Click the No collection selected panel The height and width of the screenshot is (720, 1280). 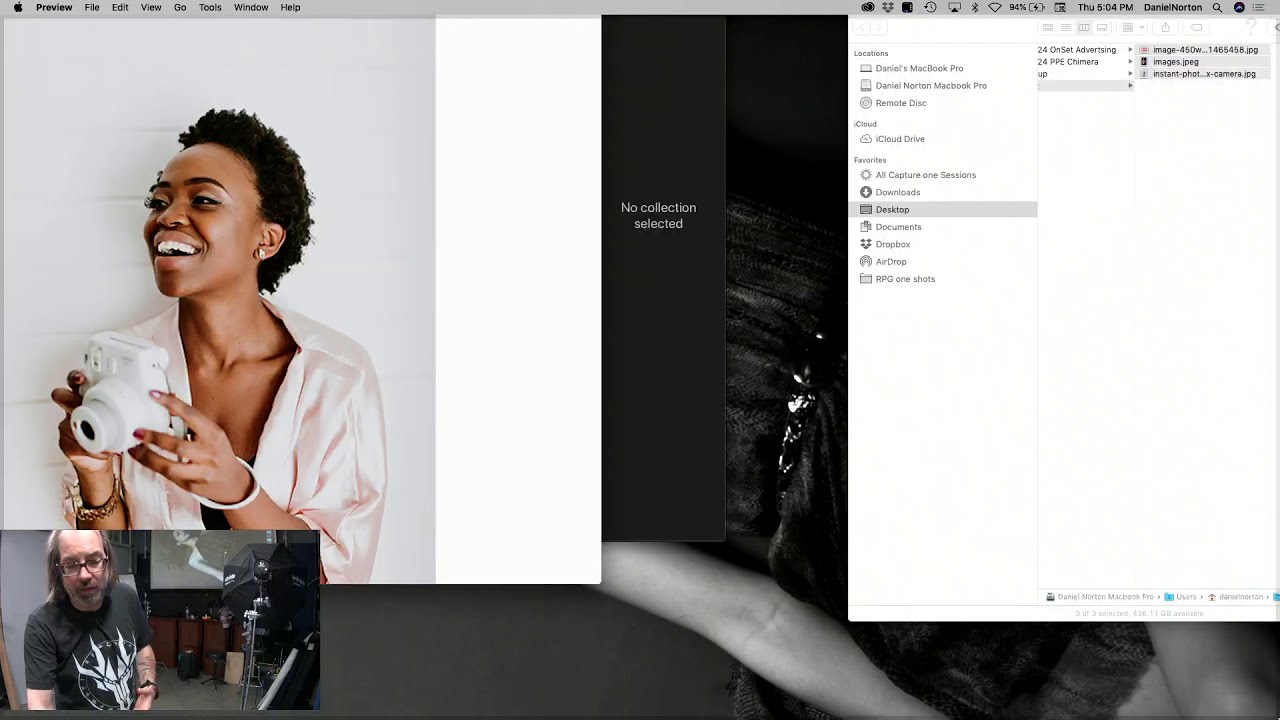(663, 278)
